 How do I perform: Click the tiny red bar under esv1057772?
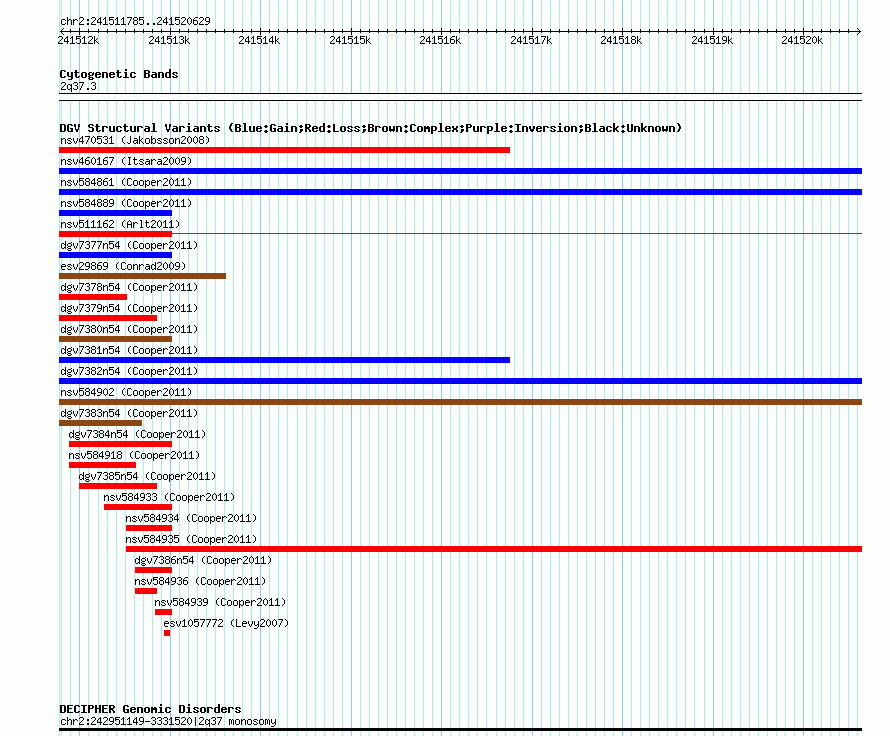(x=167, y=633)
